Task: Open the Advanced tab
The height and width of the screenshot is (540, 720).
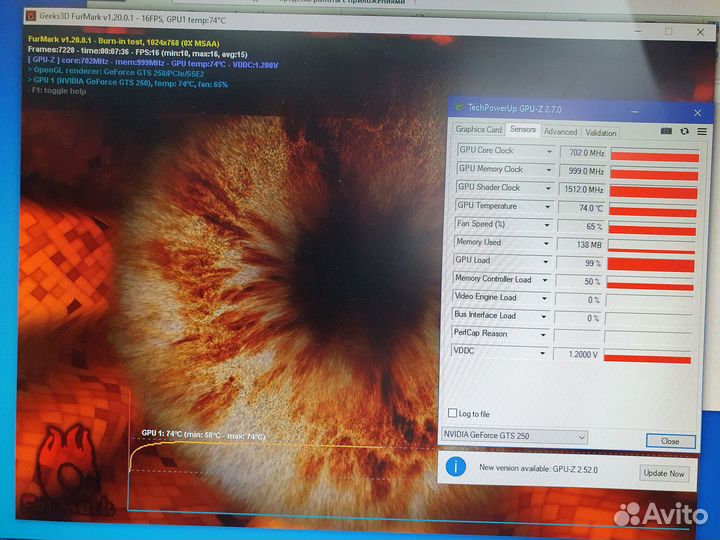Action: (x=560, y=132)
